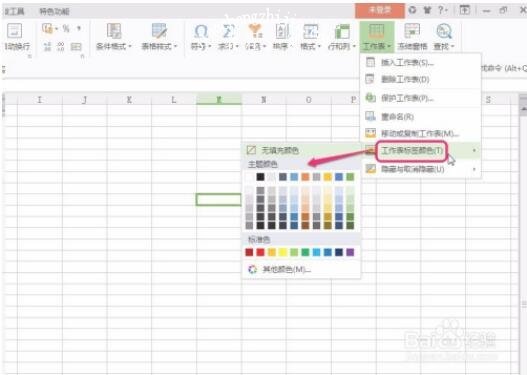
Task: Select column L header
Action: click(174, 99)
